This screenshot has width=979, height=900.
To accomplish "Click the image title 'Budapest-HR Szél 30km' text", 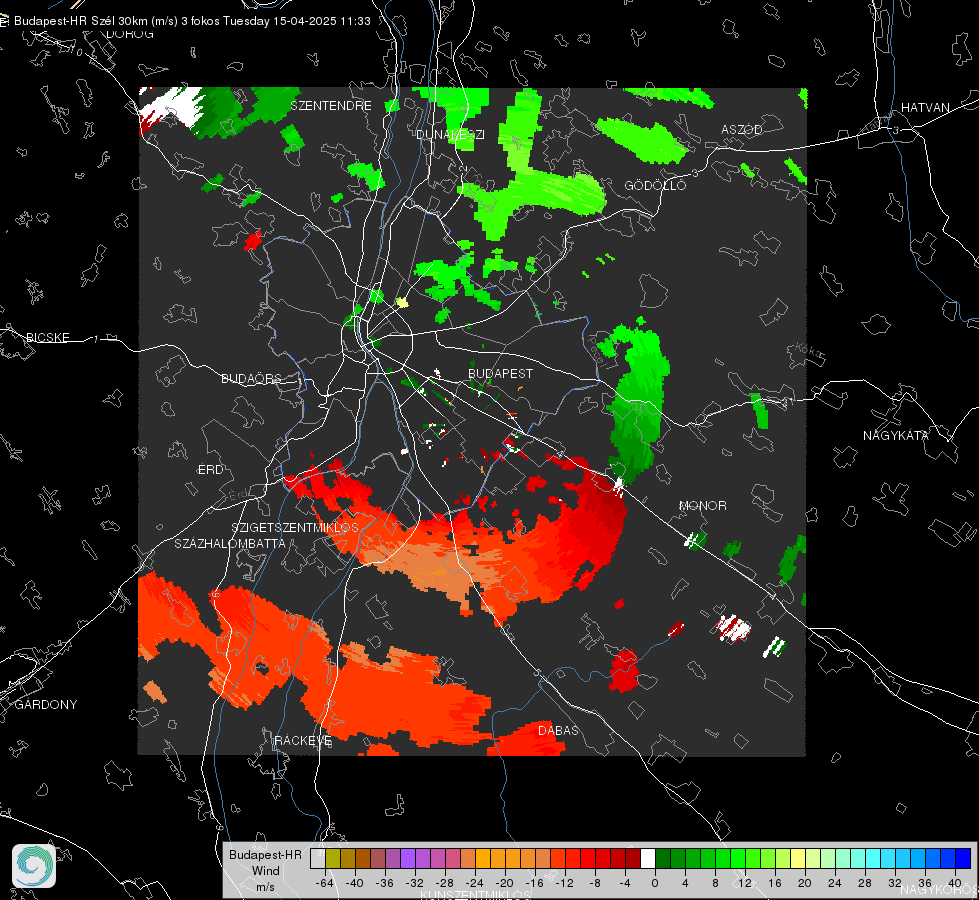I will [80, 21].
